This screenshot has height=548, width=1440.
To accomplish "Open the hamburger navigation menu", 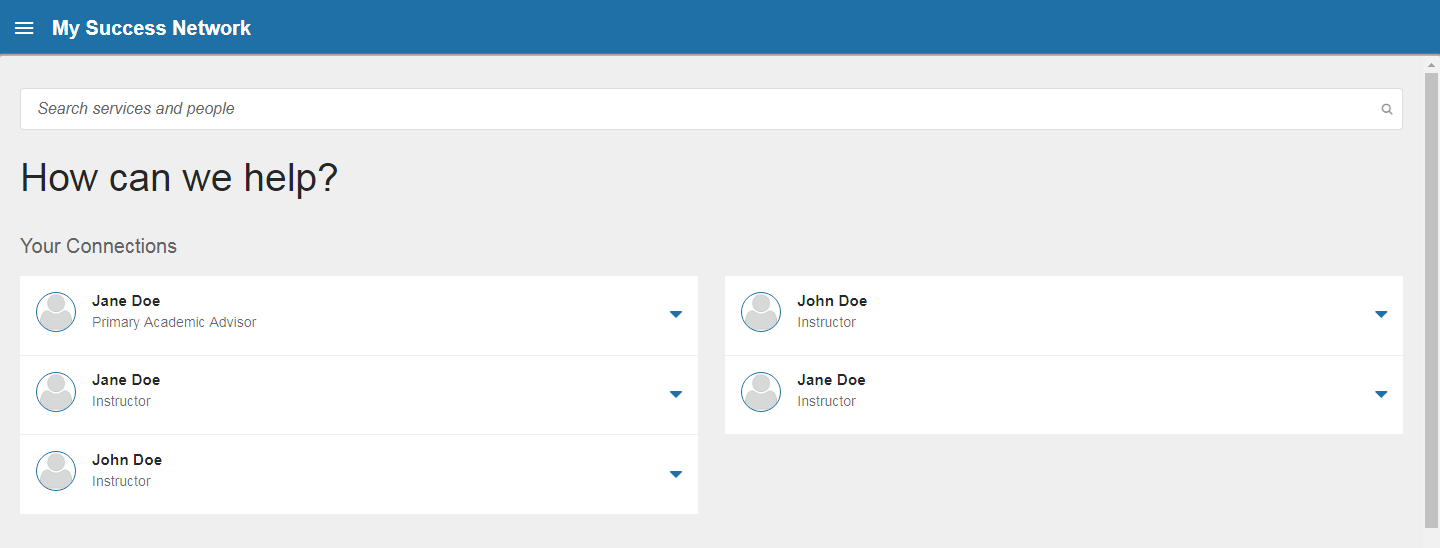I will pyautogui.click(x=24, y=28).
